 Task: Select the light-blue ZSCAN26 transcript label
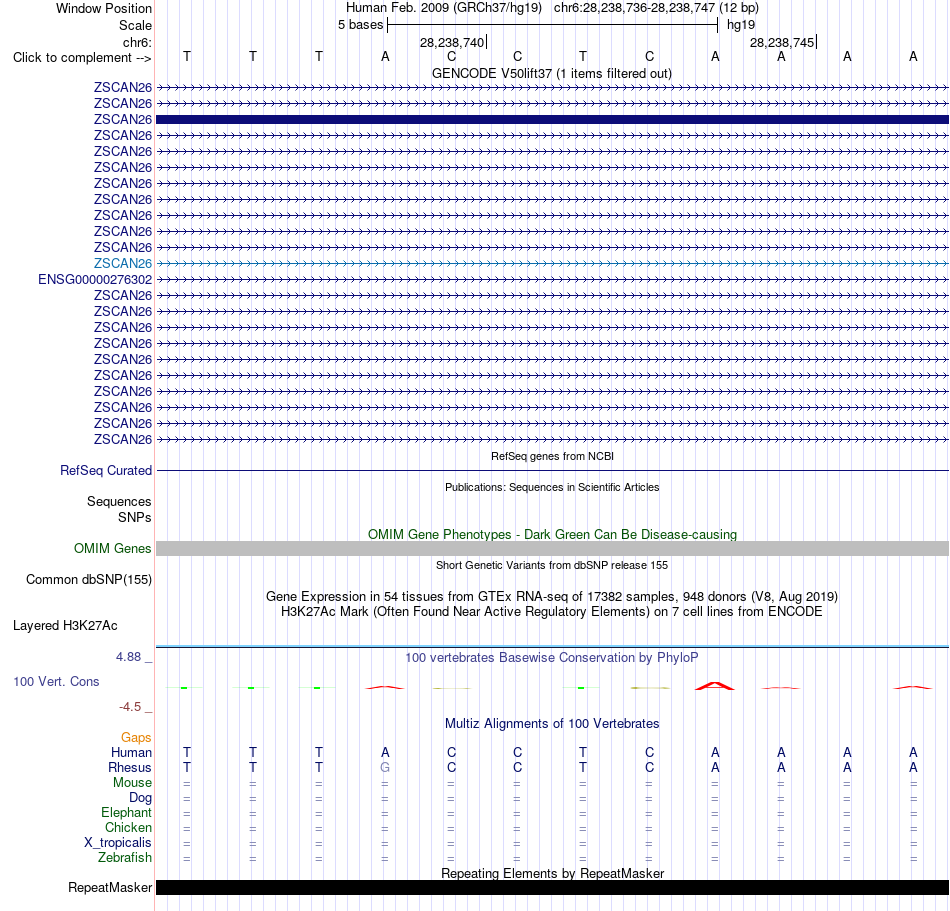123,263
